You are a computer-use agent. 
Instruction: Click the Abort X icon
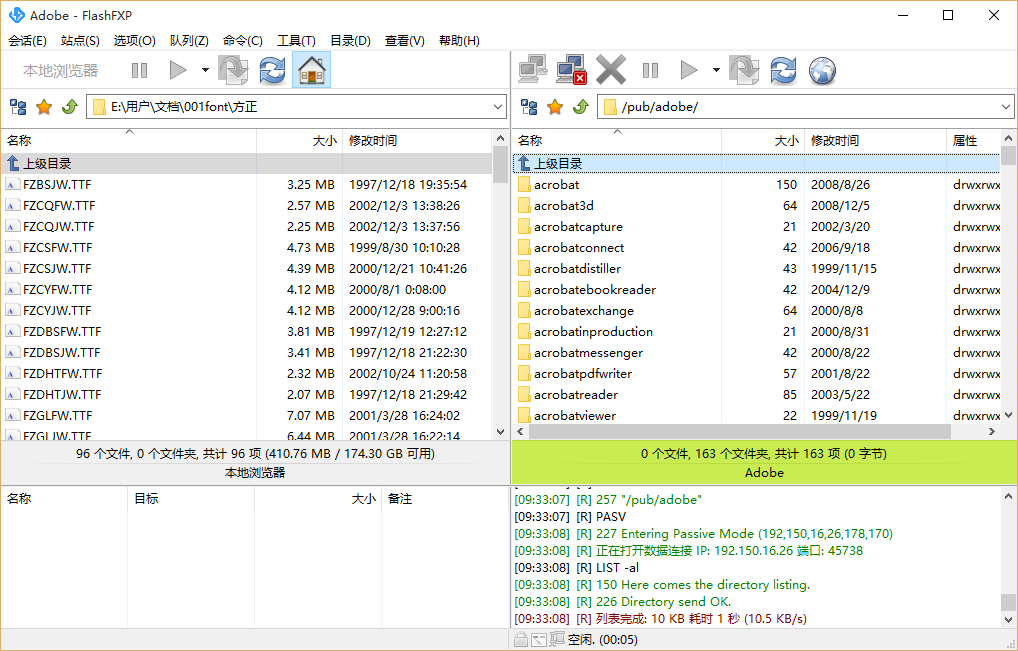(610, 70)
